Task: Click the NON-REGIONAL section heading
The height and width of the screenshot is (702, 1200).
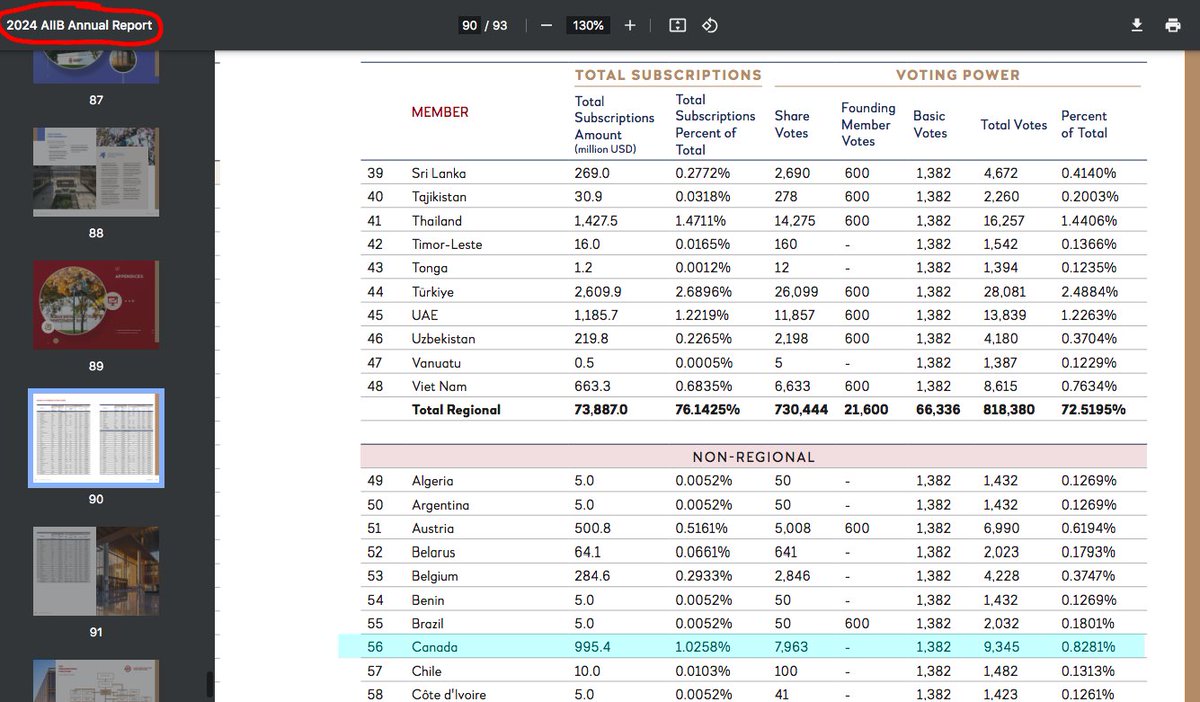Action: point(754,457)
